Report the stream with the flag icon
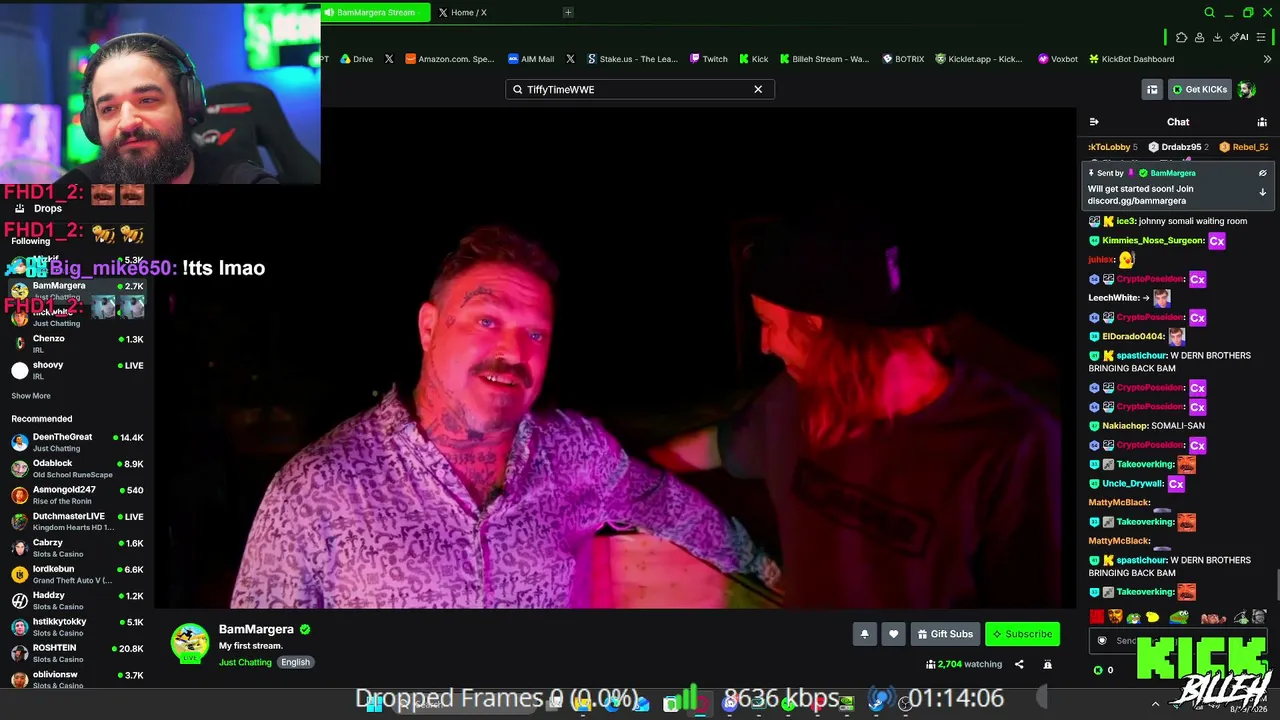The image size is (1280, 720). click(1047, 664)
